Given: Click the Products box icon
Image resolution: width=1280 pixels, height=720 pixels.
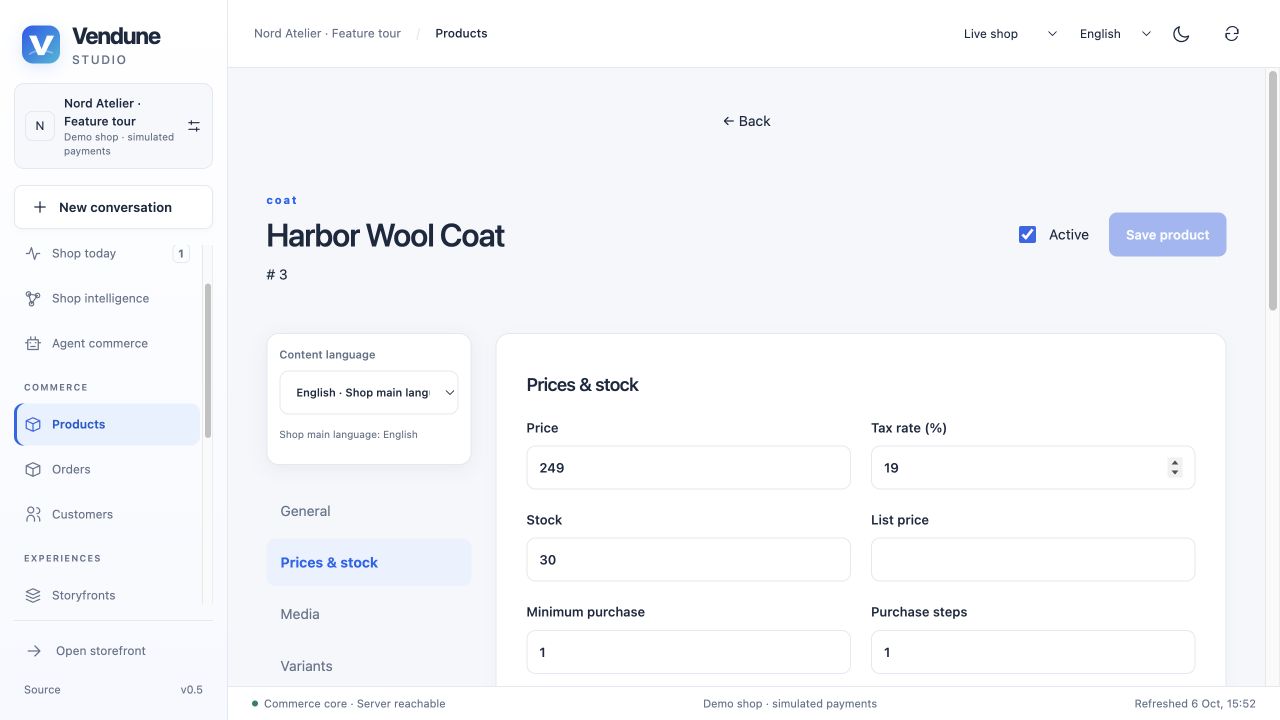Looking at the screenshot, I should click(33, 424).
